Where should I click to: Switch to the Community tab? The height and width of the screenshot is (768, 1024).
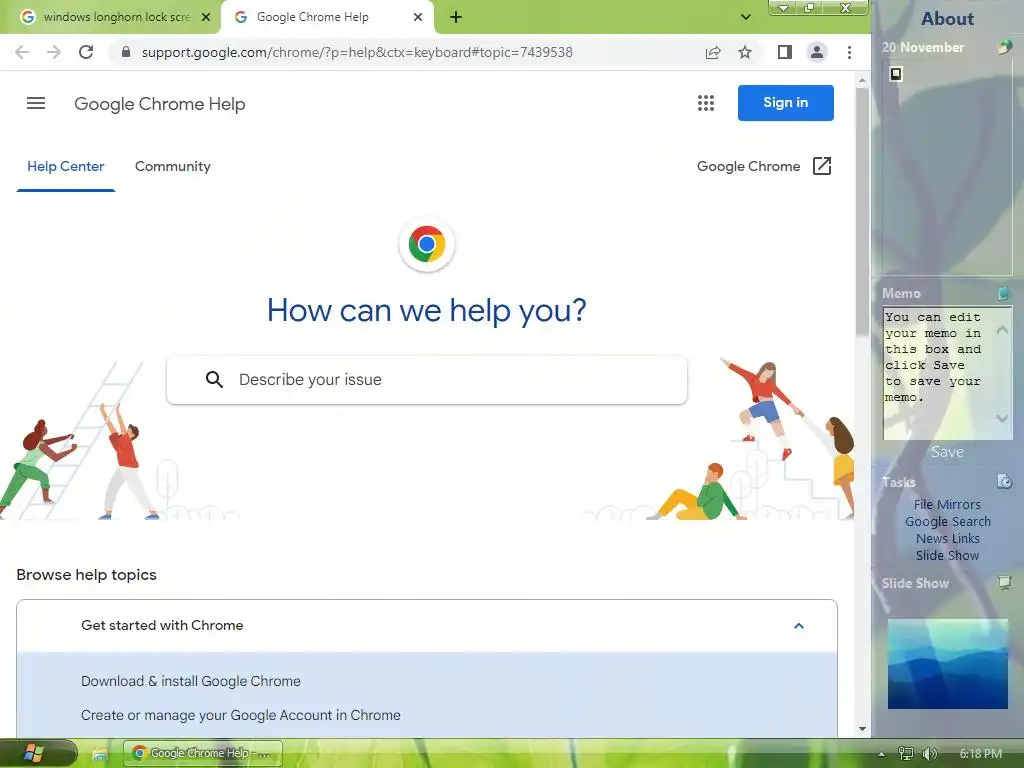point(172,167)
